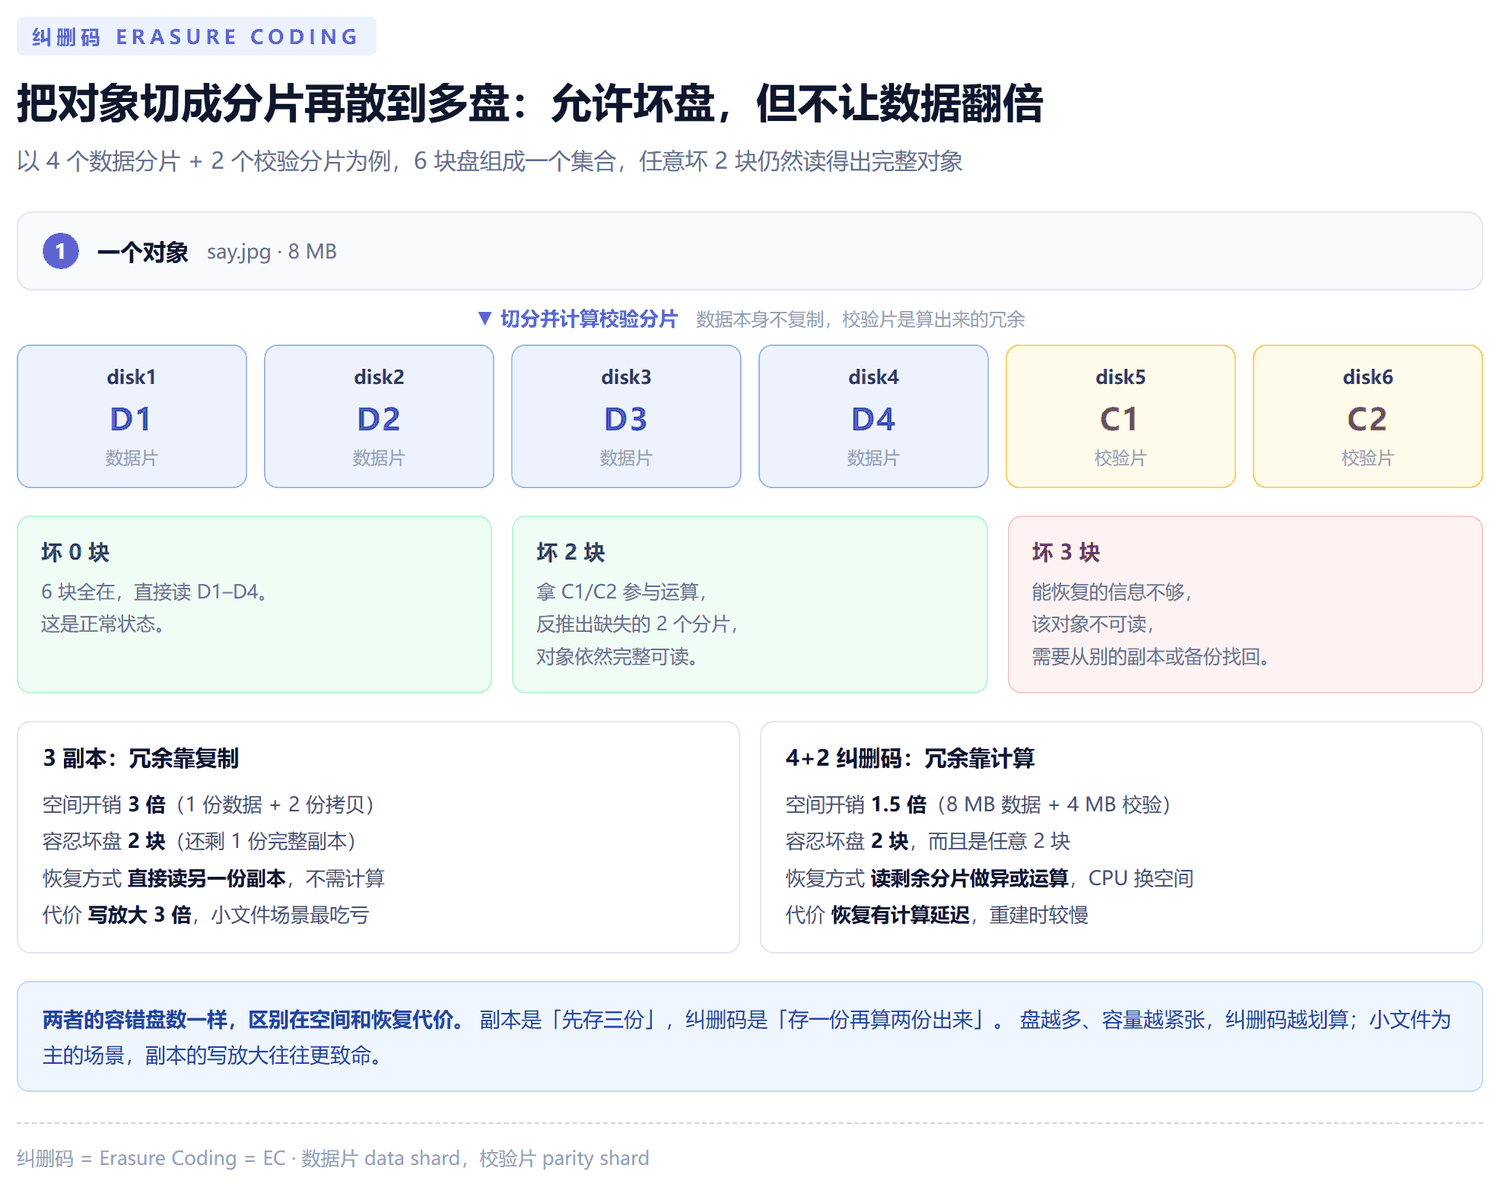Click the subtitle starting 以 4 个数据分片
The image size is (1500, 1187).
(490, 161)
